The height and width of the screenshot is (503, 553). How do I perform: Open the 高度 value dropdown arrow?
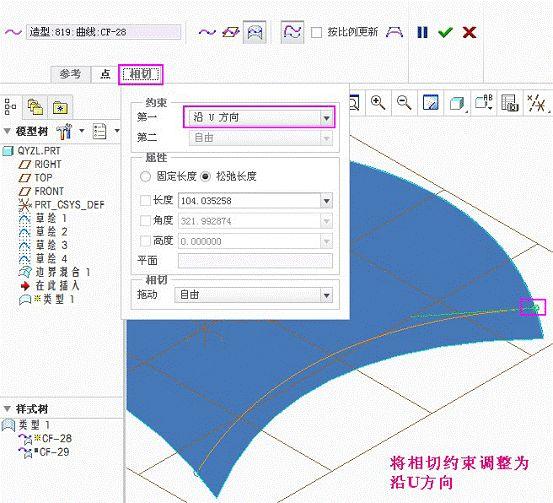(326, 242)
